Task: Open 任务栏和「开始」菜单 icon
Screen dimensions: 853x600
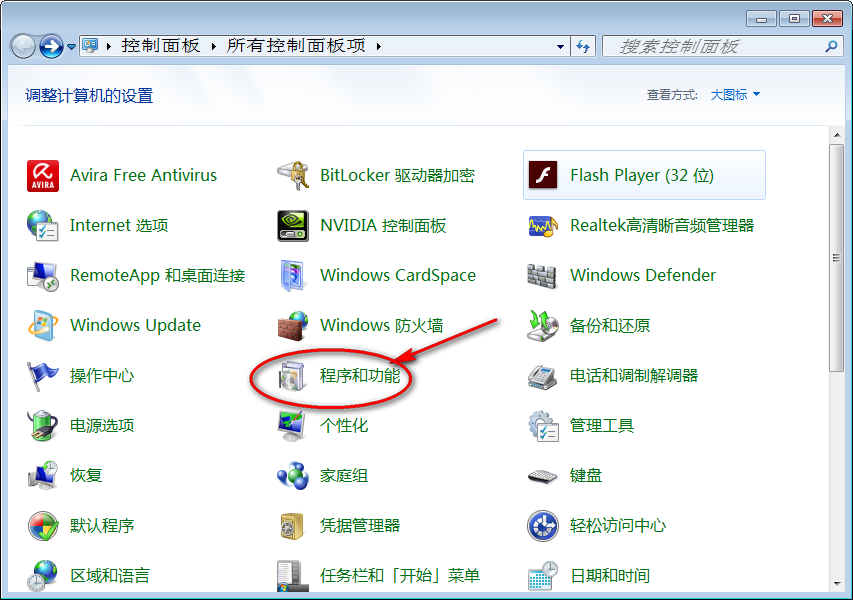Action: pos(293,576)
